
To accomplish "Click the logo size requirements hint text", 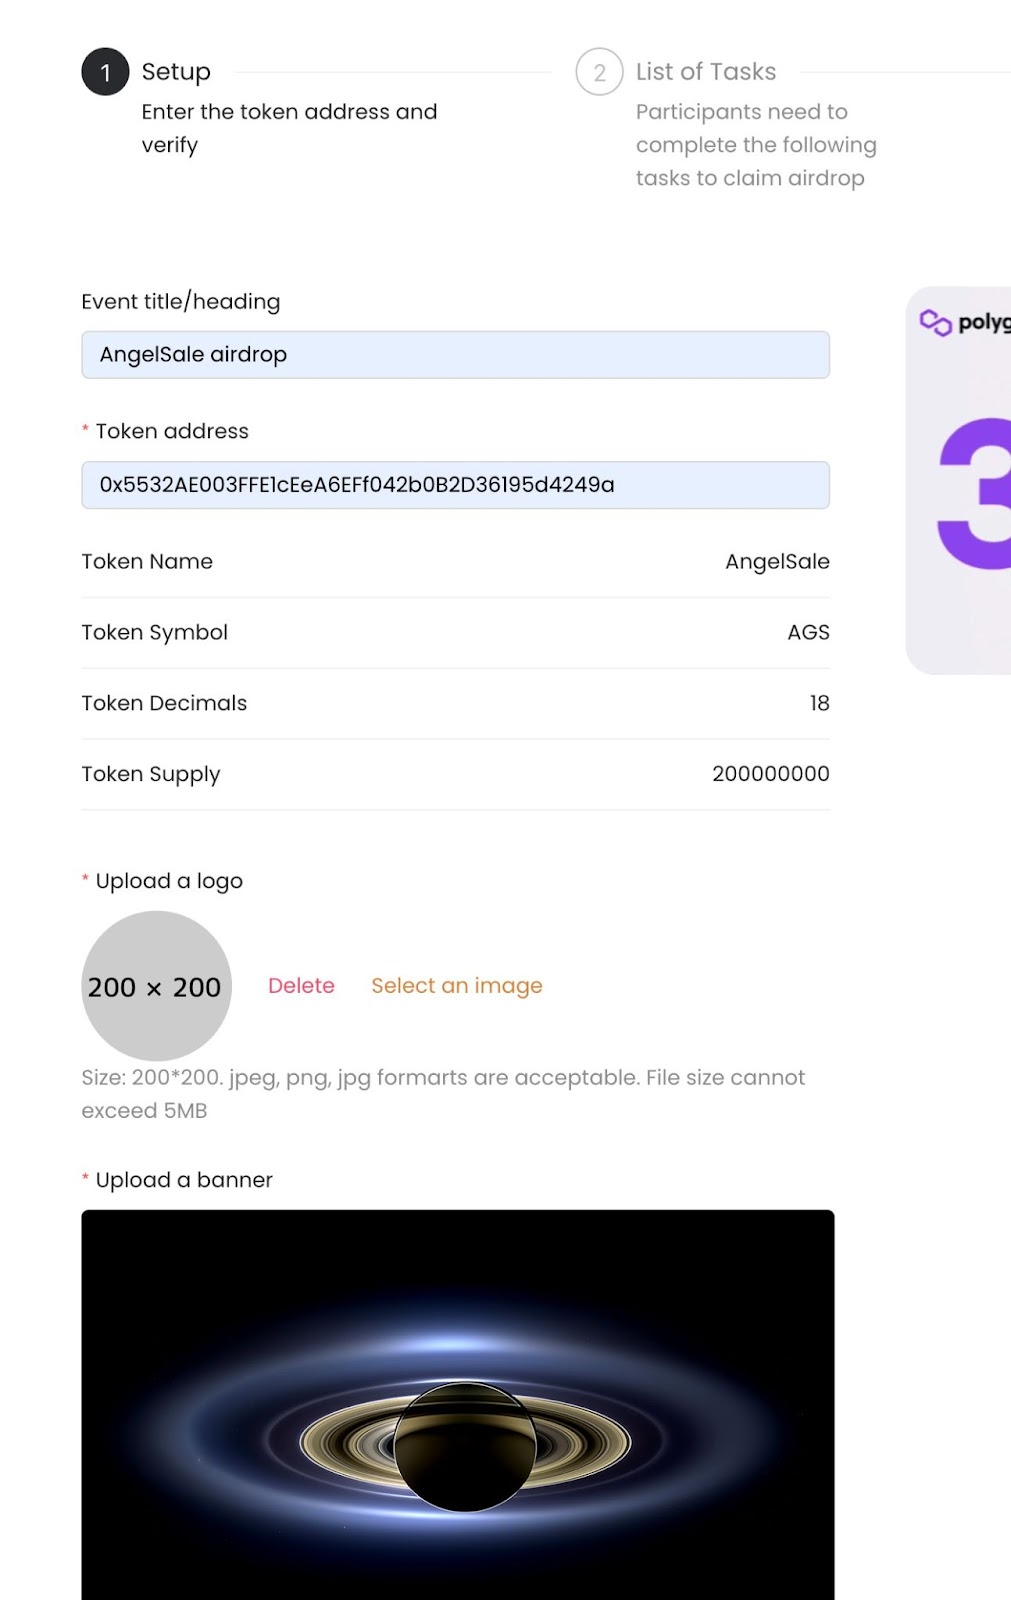I will 443,1094.
